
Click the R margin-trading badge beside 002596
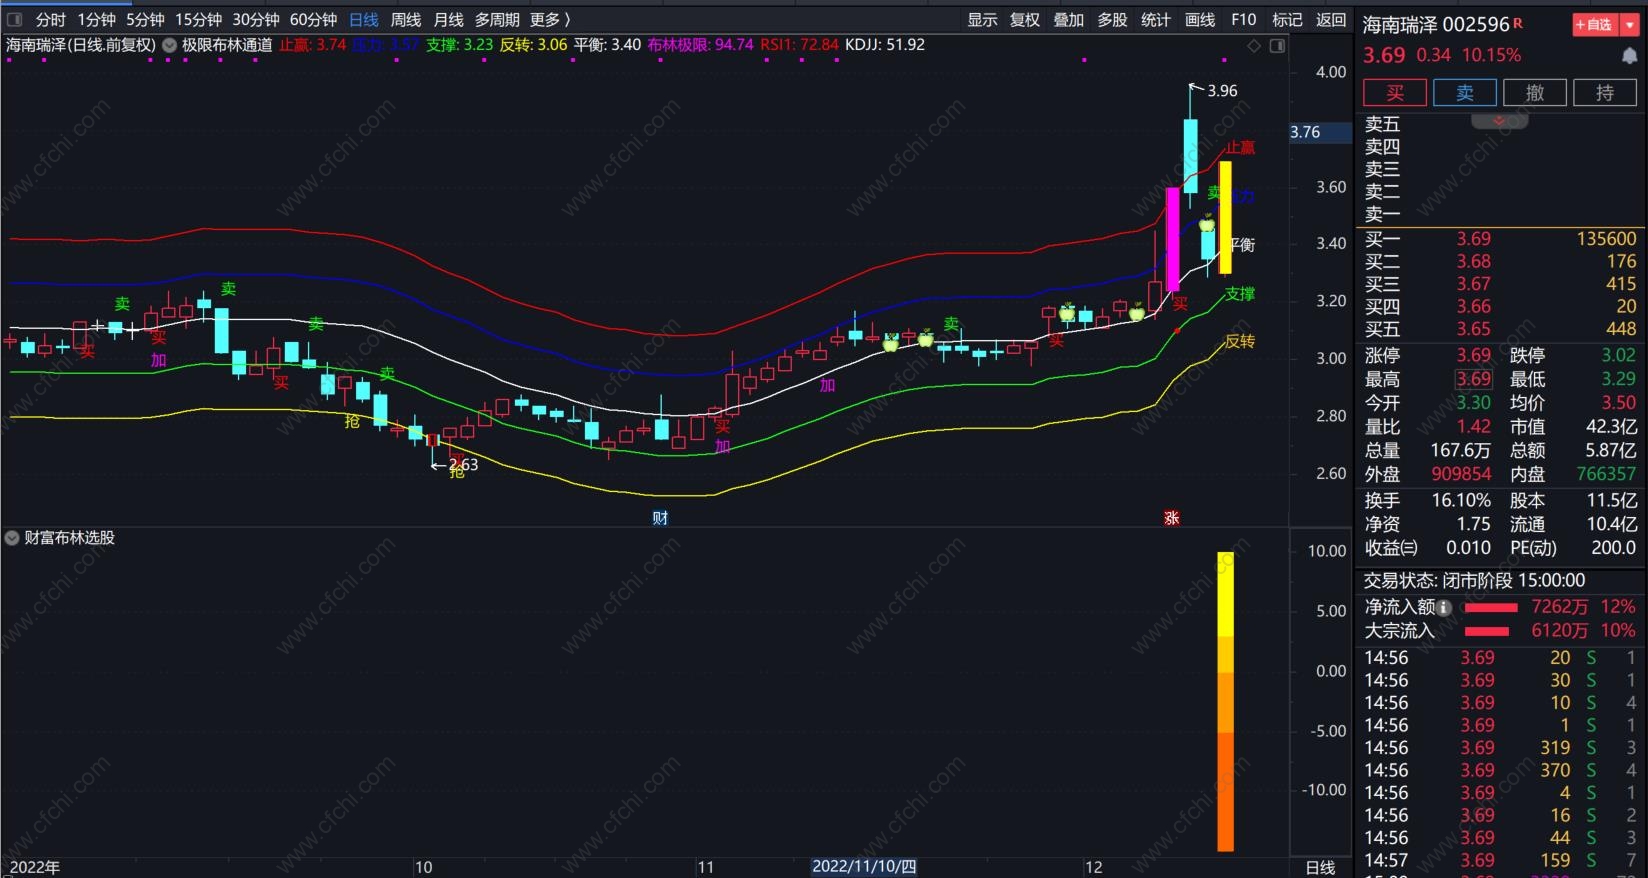[x=1518, y=22]
